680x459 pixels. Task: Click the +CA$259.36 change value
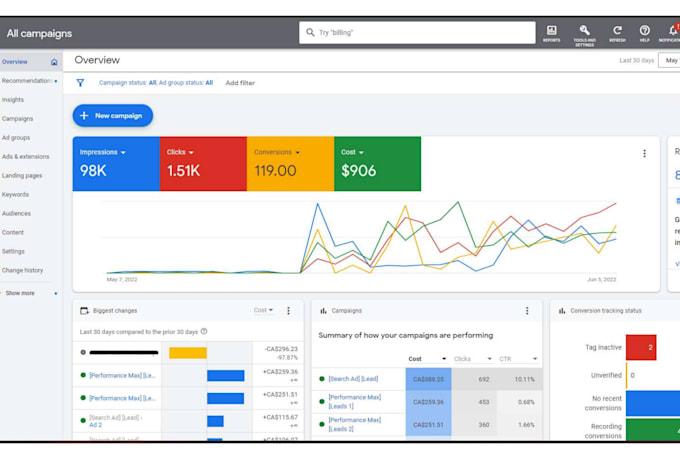click(280, 372)
